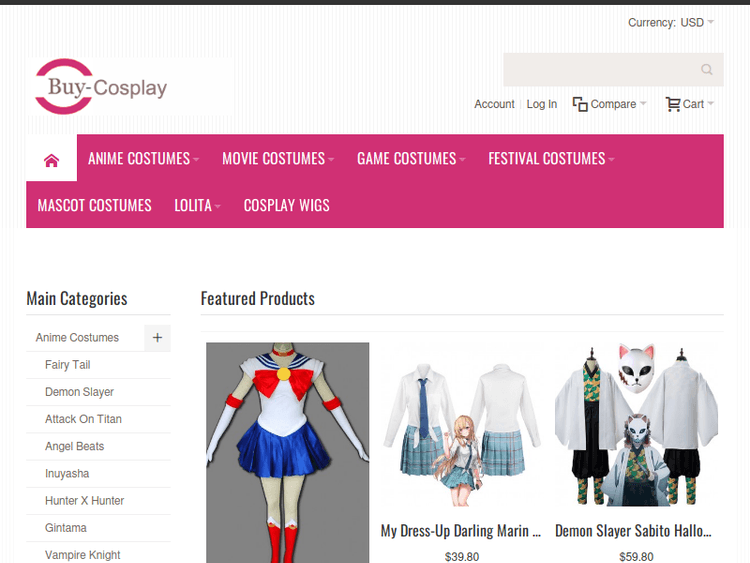Click the Log In link
This screenshot has height=563, width=750.
pyautogui.click(x=541, y=104)
